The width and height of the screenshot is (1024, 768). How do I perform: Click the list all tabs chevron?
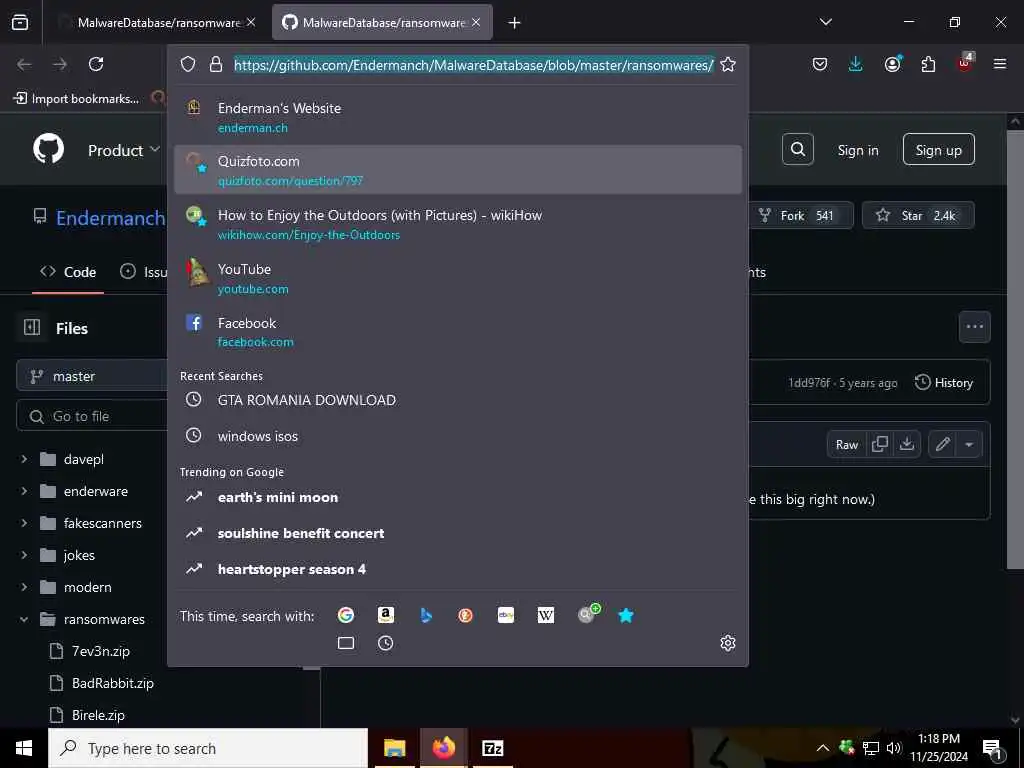(x=825, y=22)
